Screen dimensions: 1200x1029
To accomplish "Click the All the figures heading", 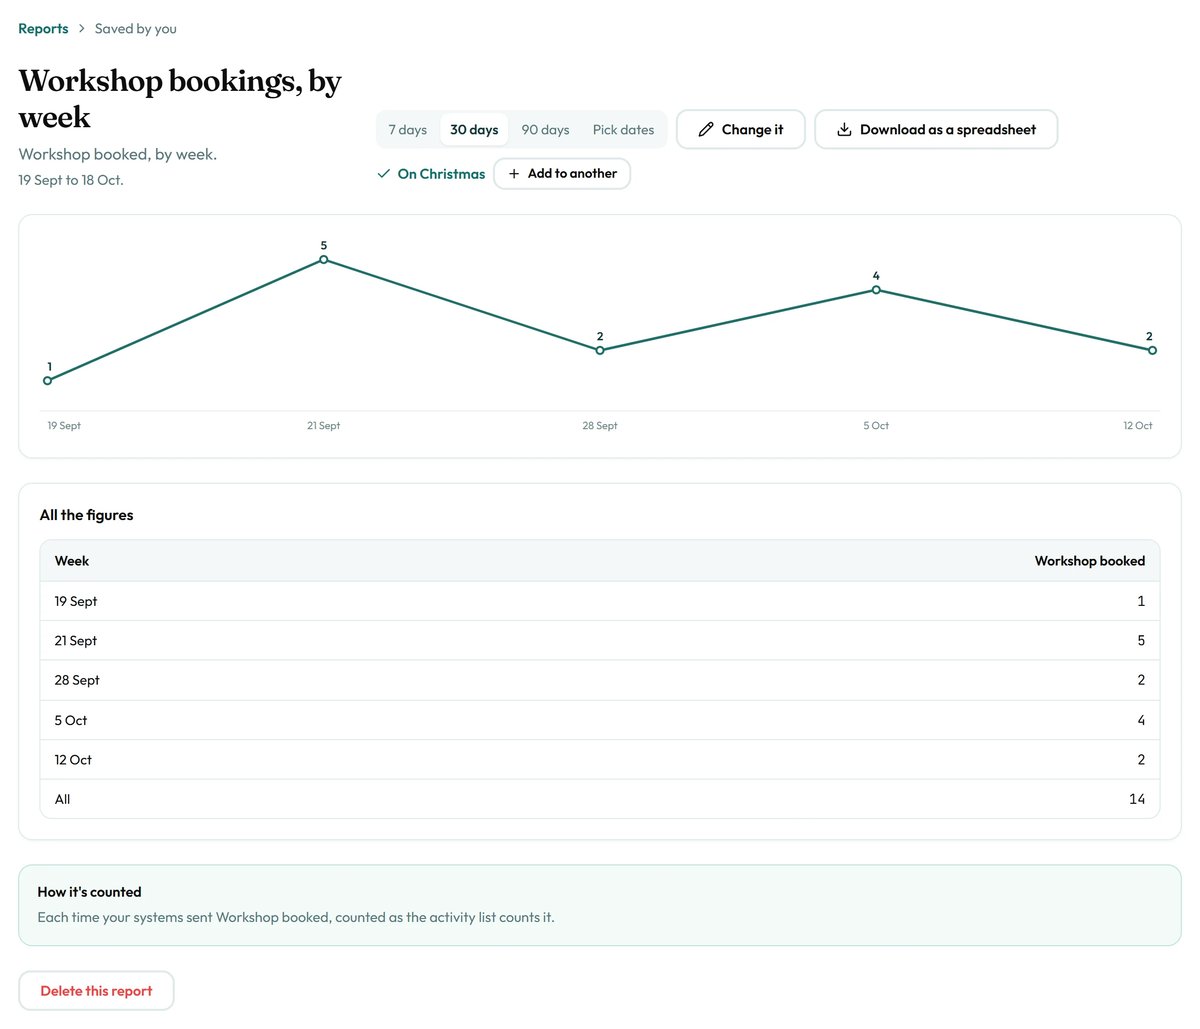I will coord(86,515).
